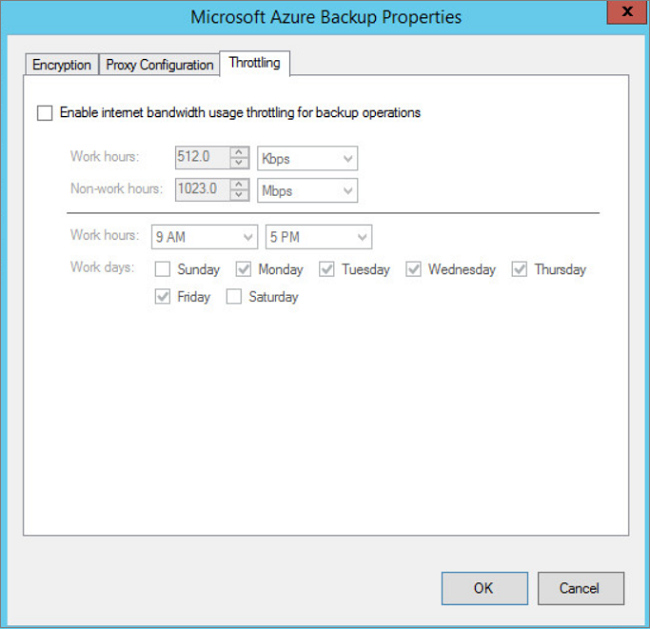This screenshot has height=629, width=650.
Task: Open the Kbps unit dropdown
Action: pyautogui.click(x=307, y=158)
